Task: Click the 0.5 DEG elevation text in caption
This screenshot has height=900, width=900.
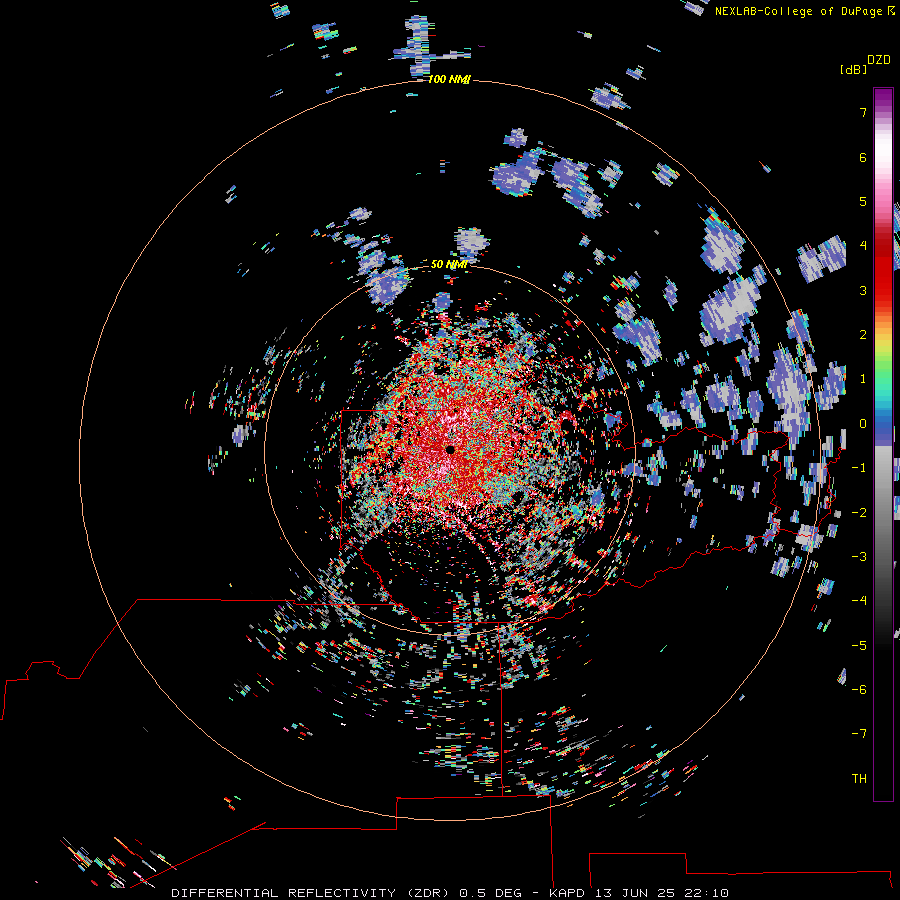Action: point(490,893)
